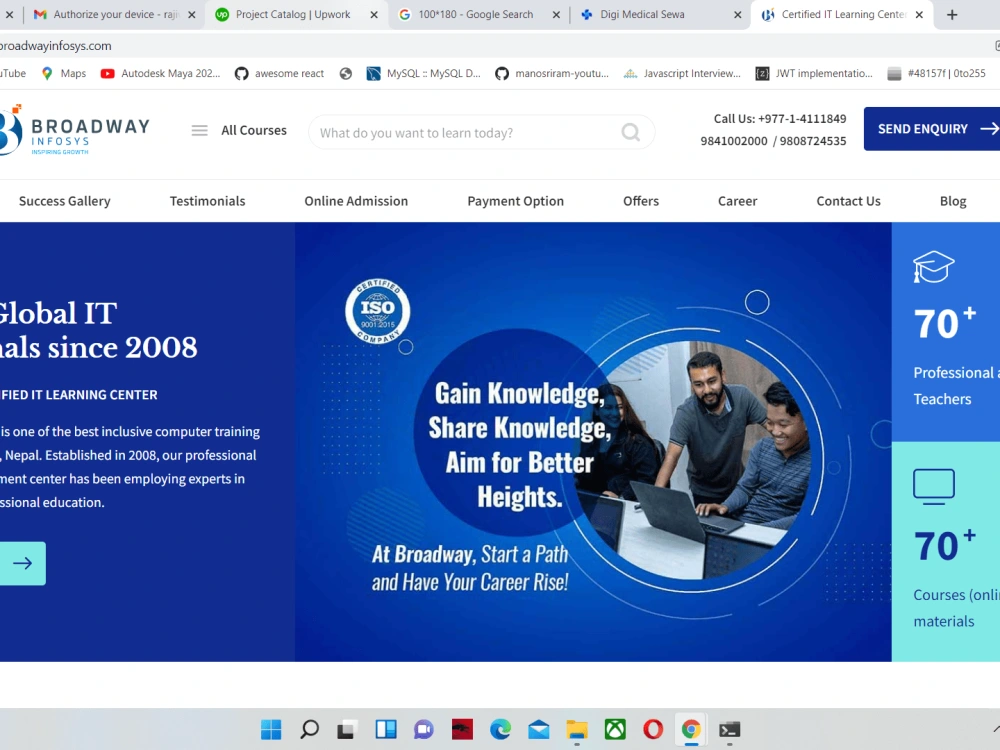Close the Google Search tab

[x=556, y=15]
